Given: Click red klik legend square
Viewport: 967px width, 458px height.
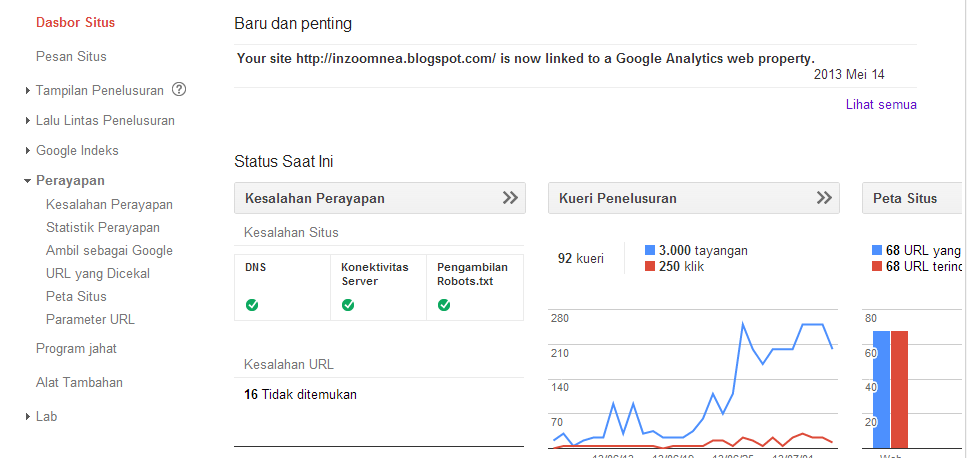Looking at the screenshot, I should [x=650, y=266].
